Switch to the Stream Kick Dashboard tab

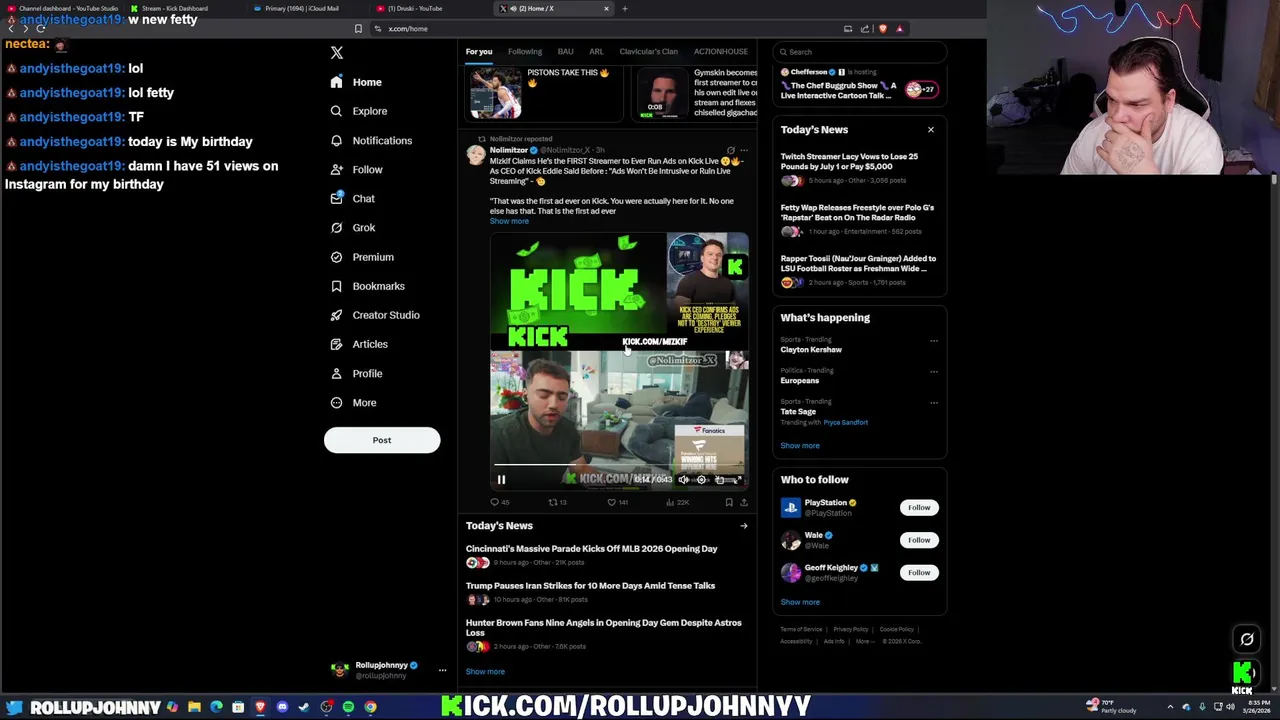click(x=177, y=9)
